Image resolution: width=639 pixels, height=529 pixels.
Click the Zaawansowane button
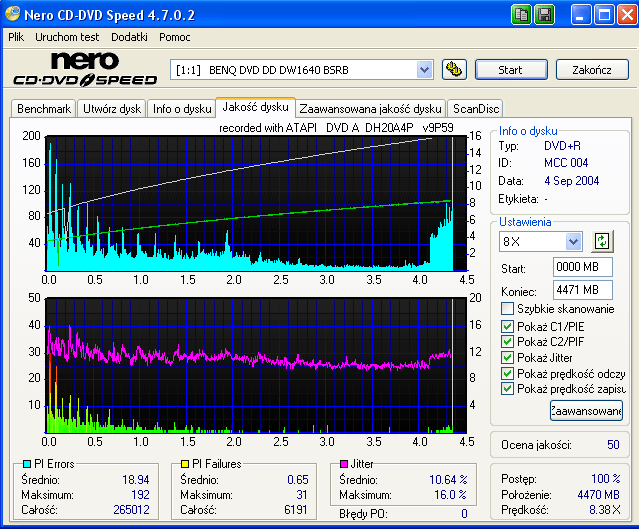click(586, 411)
